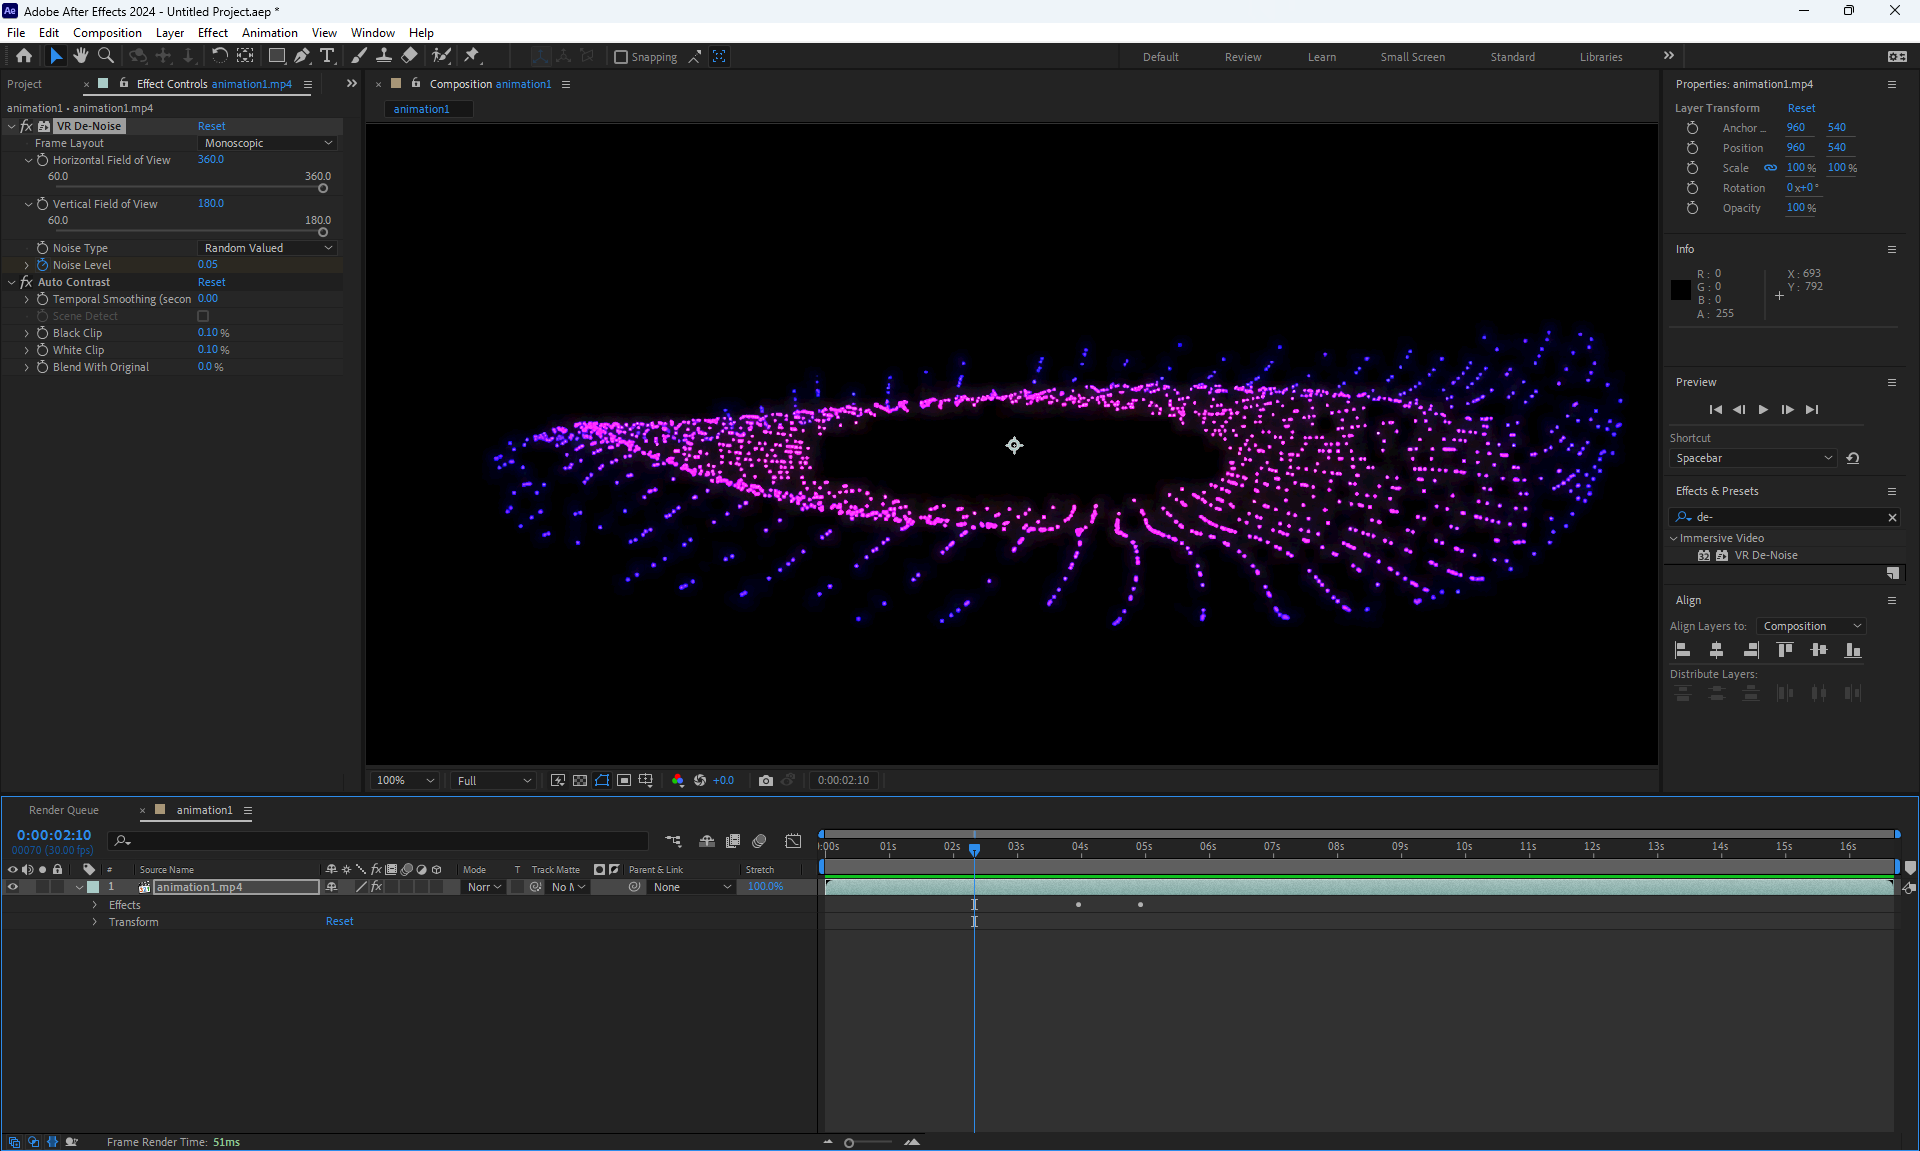Screen dimensions: 1920x1151
Task: Hide animation1.mp4 layer with eye toggle
Action: [13, 887]
